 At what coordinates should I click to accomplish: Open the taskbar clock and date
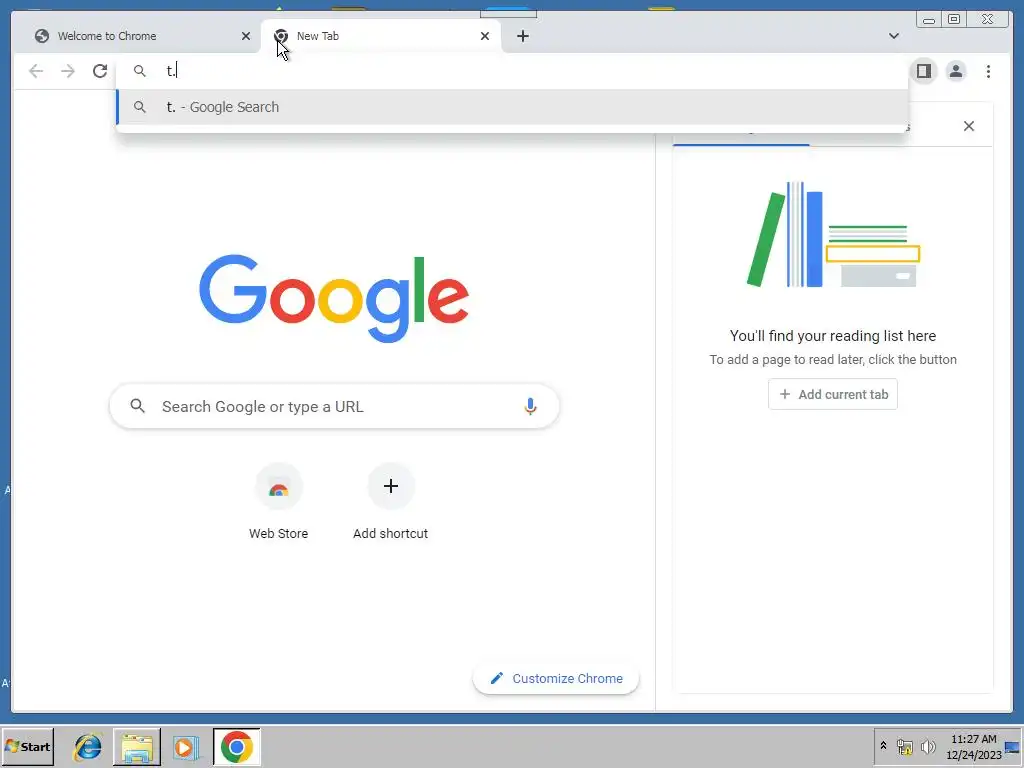[x=974, y=746]
